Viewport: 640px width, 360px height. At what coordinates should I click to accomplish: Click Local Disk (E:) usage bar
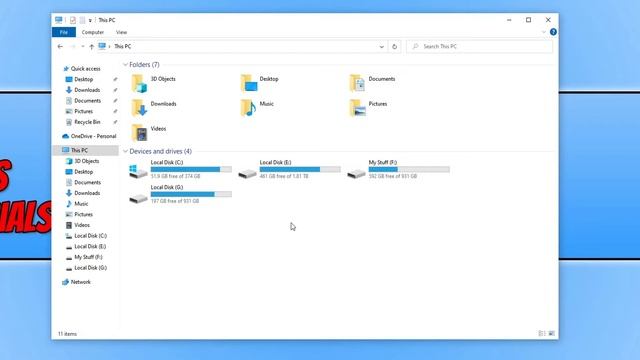click(300, 169)
